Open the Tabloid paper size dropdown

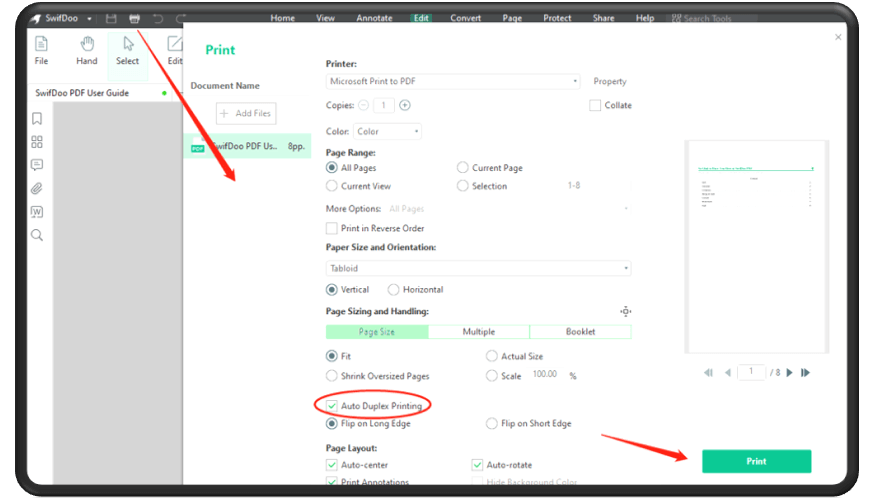[478, 268]
